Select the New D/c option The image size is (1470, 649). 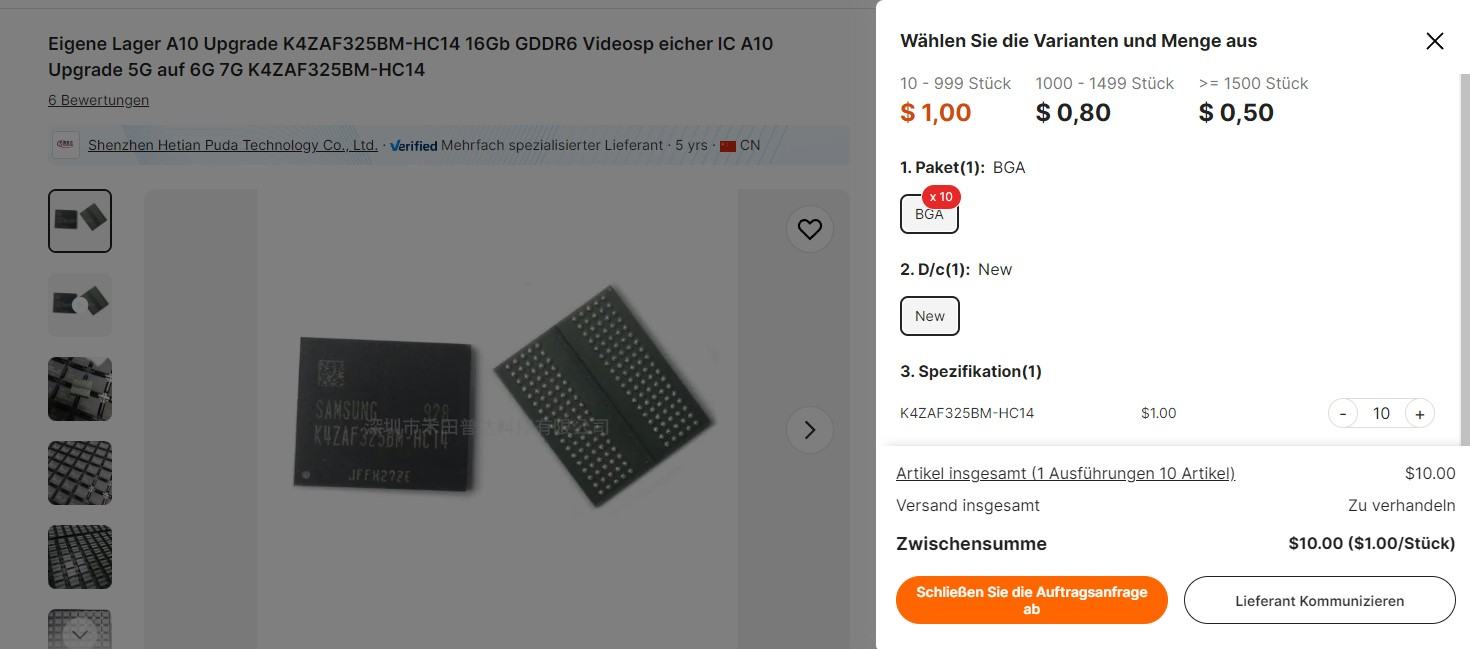pos(930,316)
